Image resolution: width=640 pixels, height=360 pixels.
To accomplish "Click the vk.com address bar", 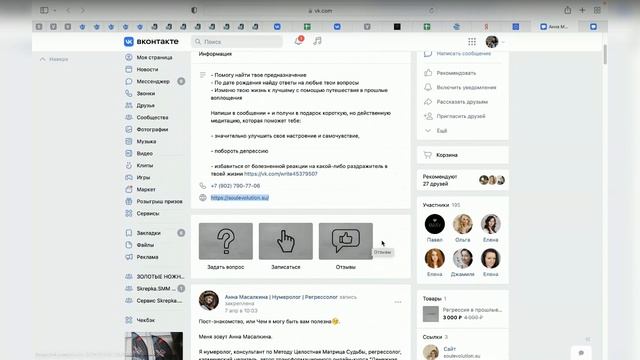I will click(320, 11).
